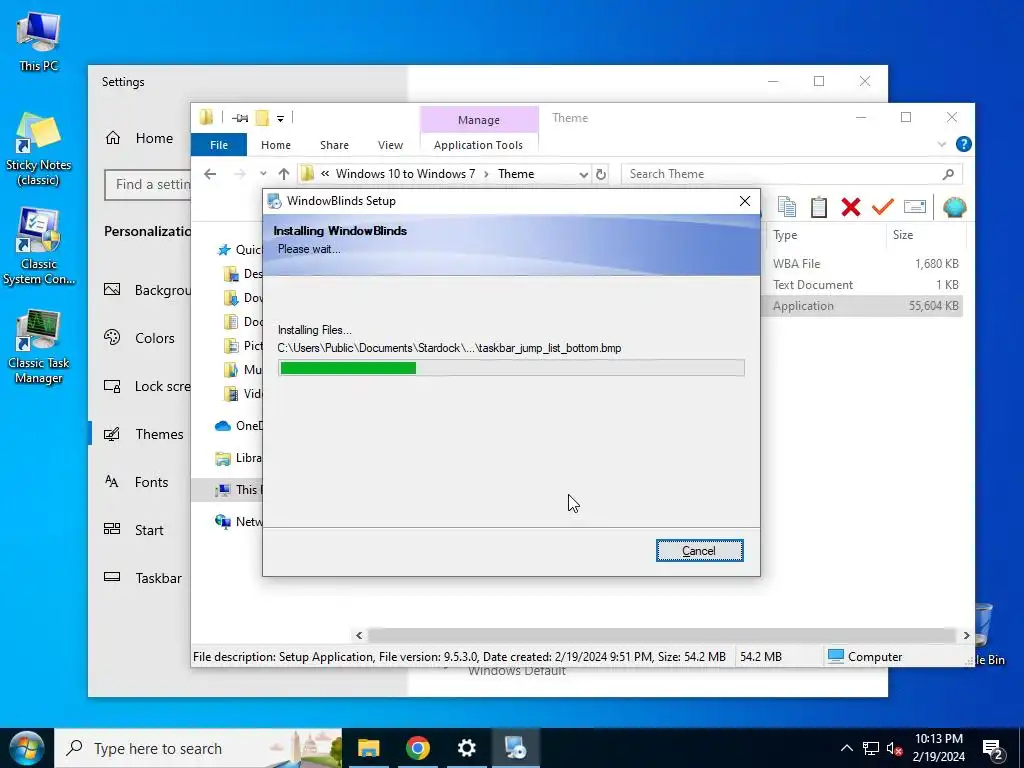Click the copy icon in Explorer toolbar
This screenshot has height=768, width=1024.
point(787,207)
